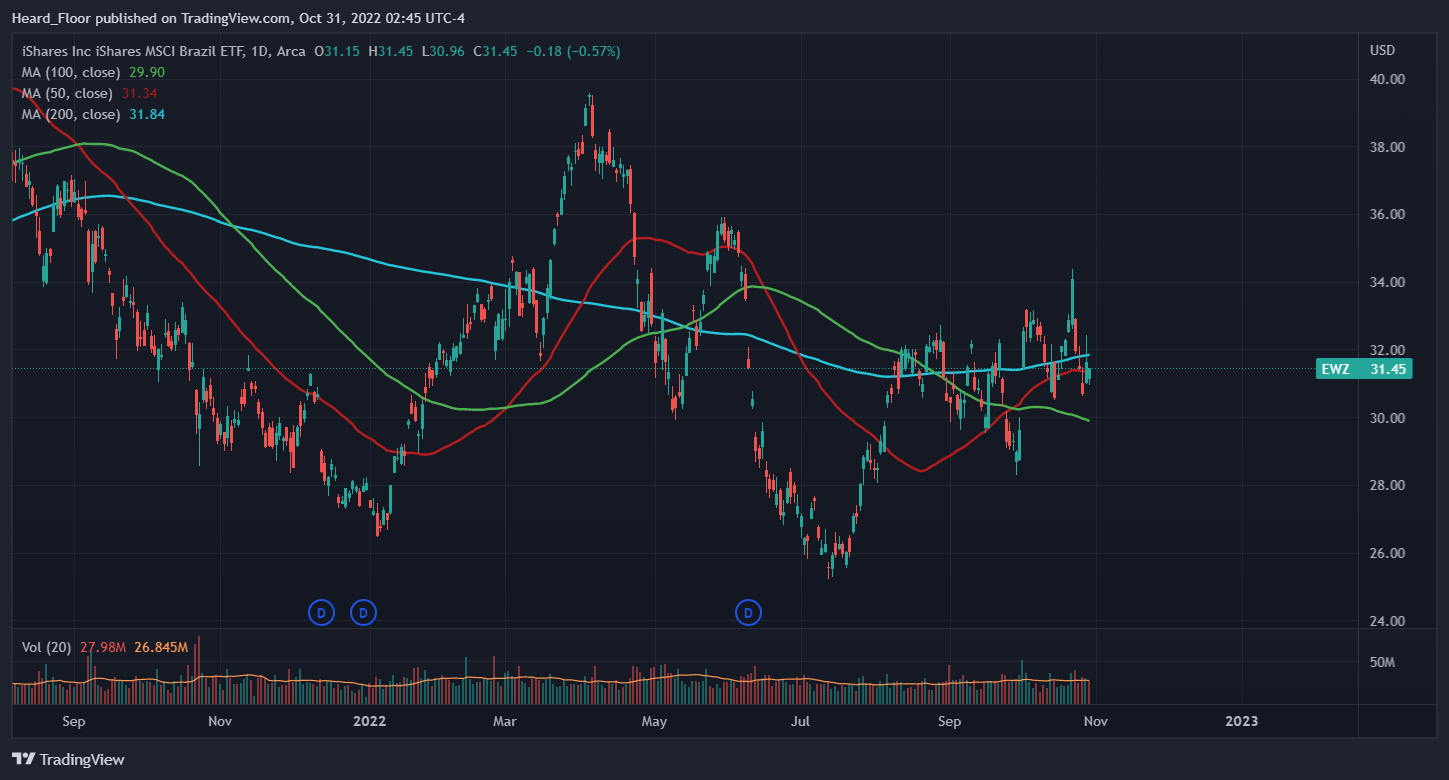Click the 38.00 price axis label

[1387, 147]
